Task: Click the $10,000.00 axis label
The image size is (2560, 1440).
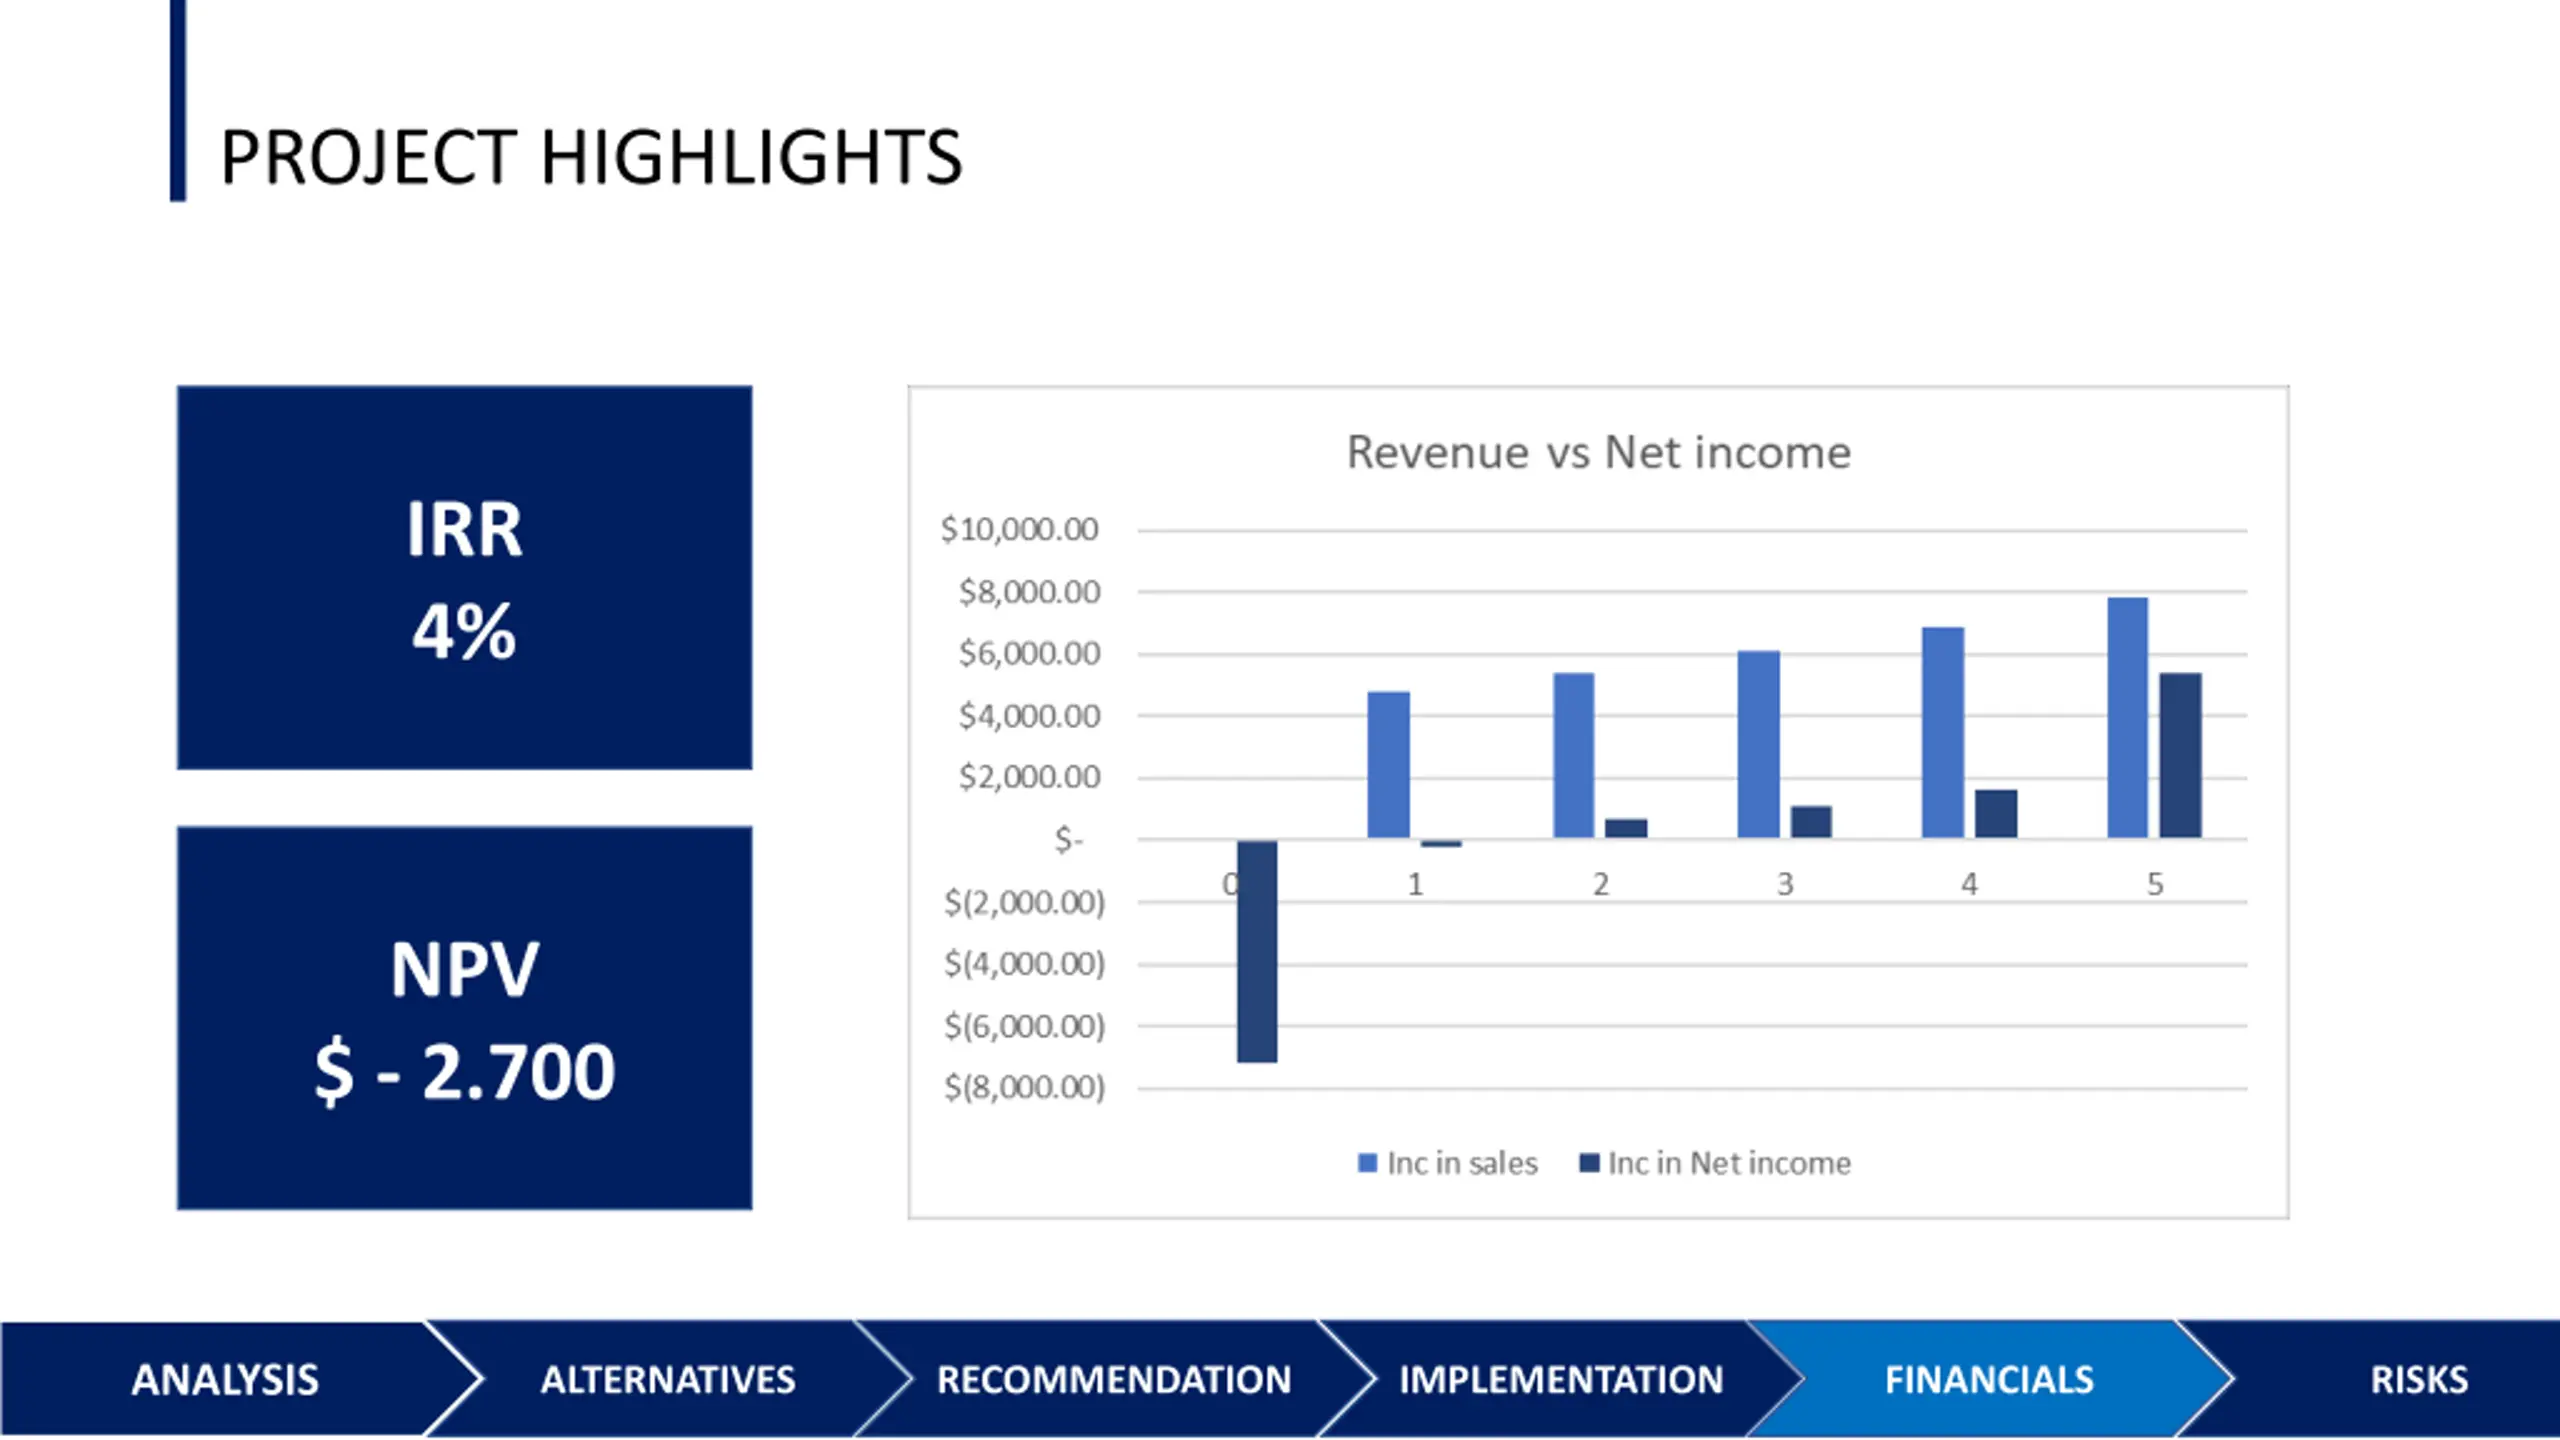Action: pyautogui.click(x=1019, y=529)
